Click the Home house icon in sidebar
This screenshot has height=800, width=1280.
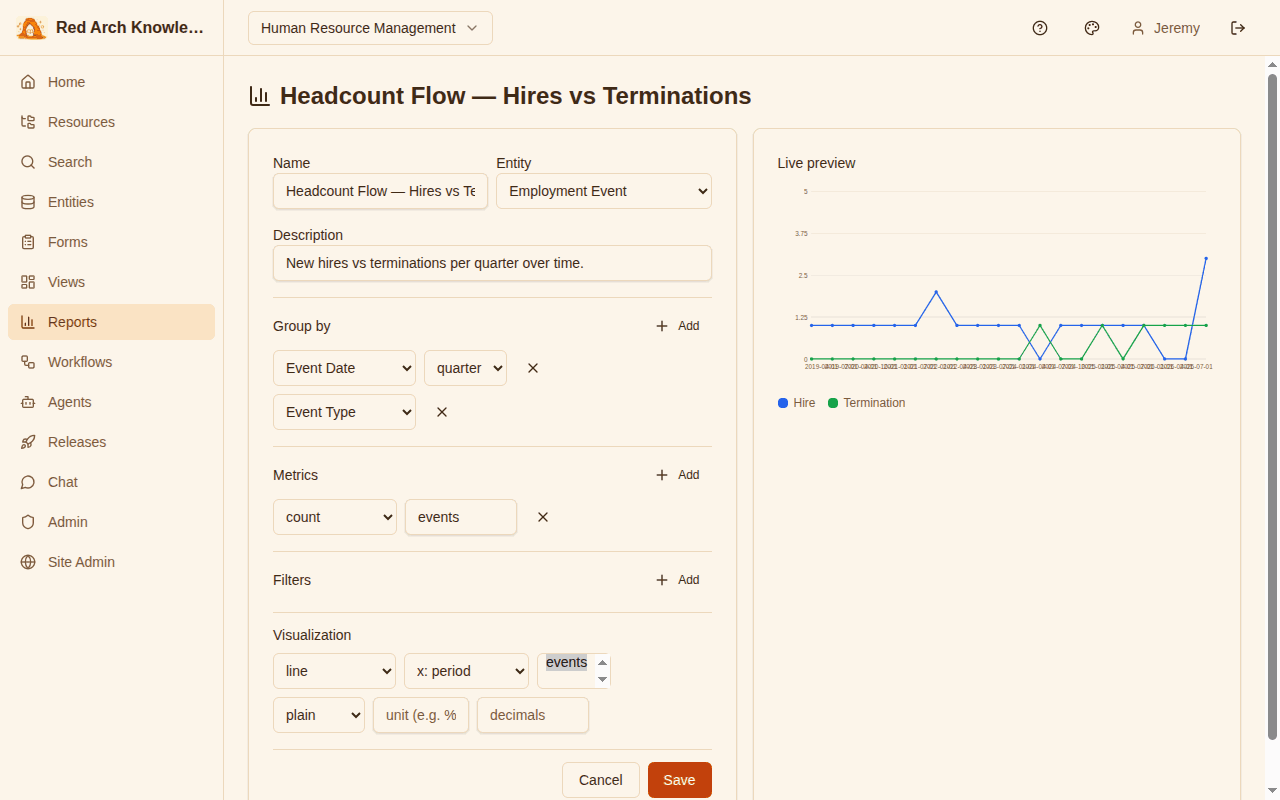[28, 82]
